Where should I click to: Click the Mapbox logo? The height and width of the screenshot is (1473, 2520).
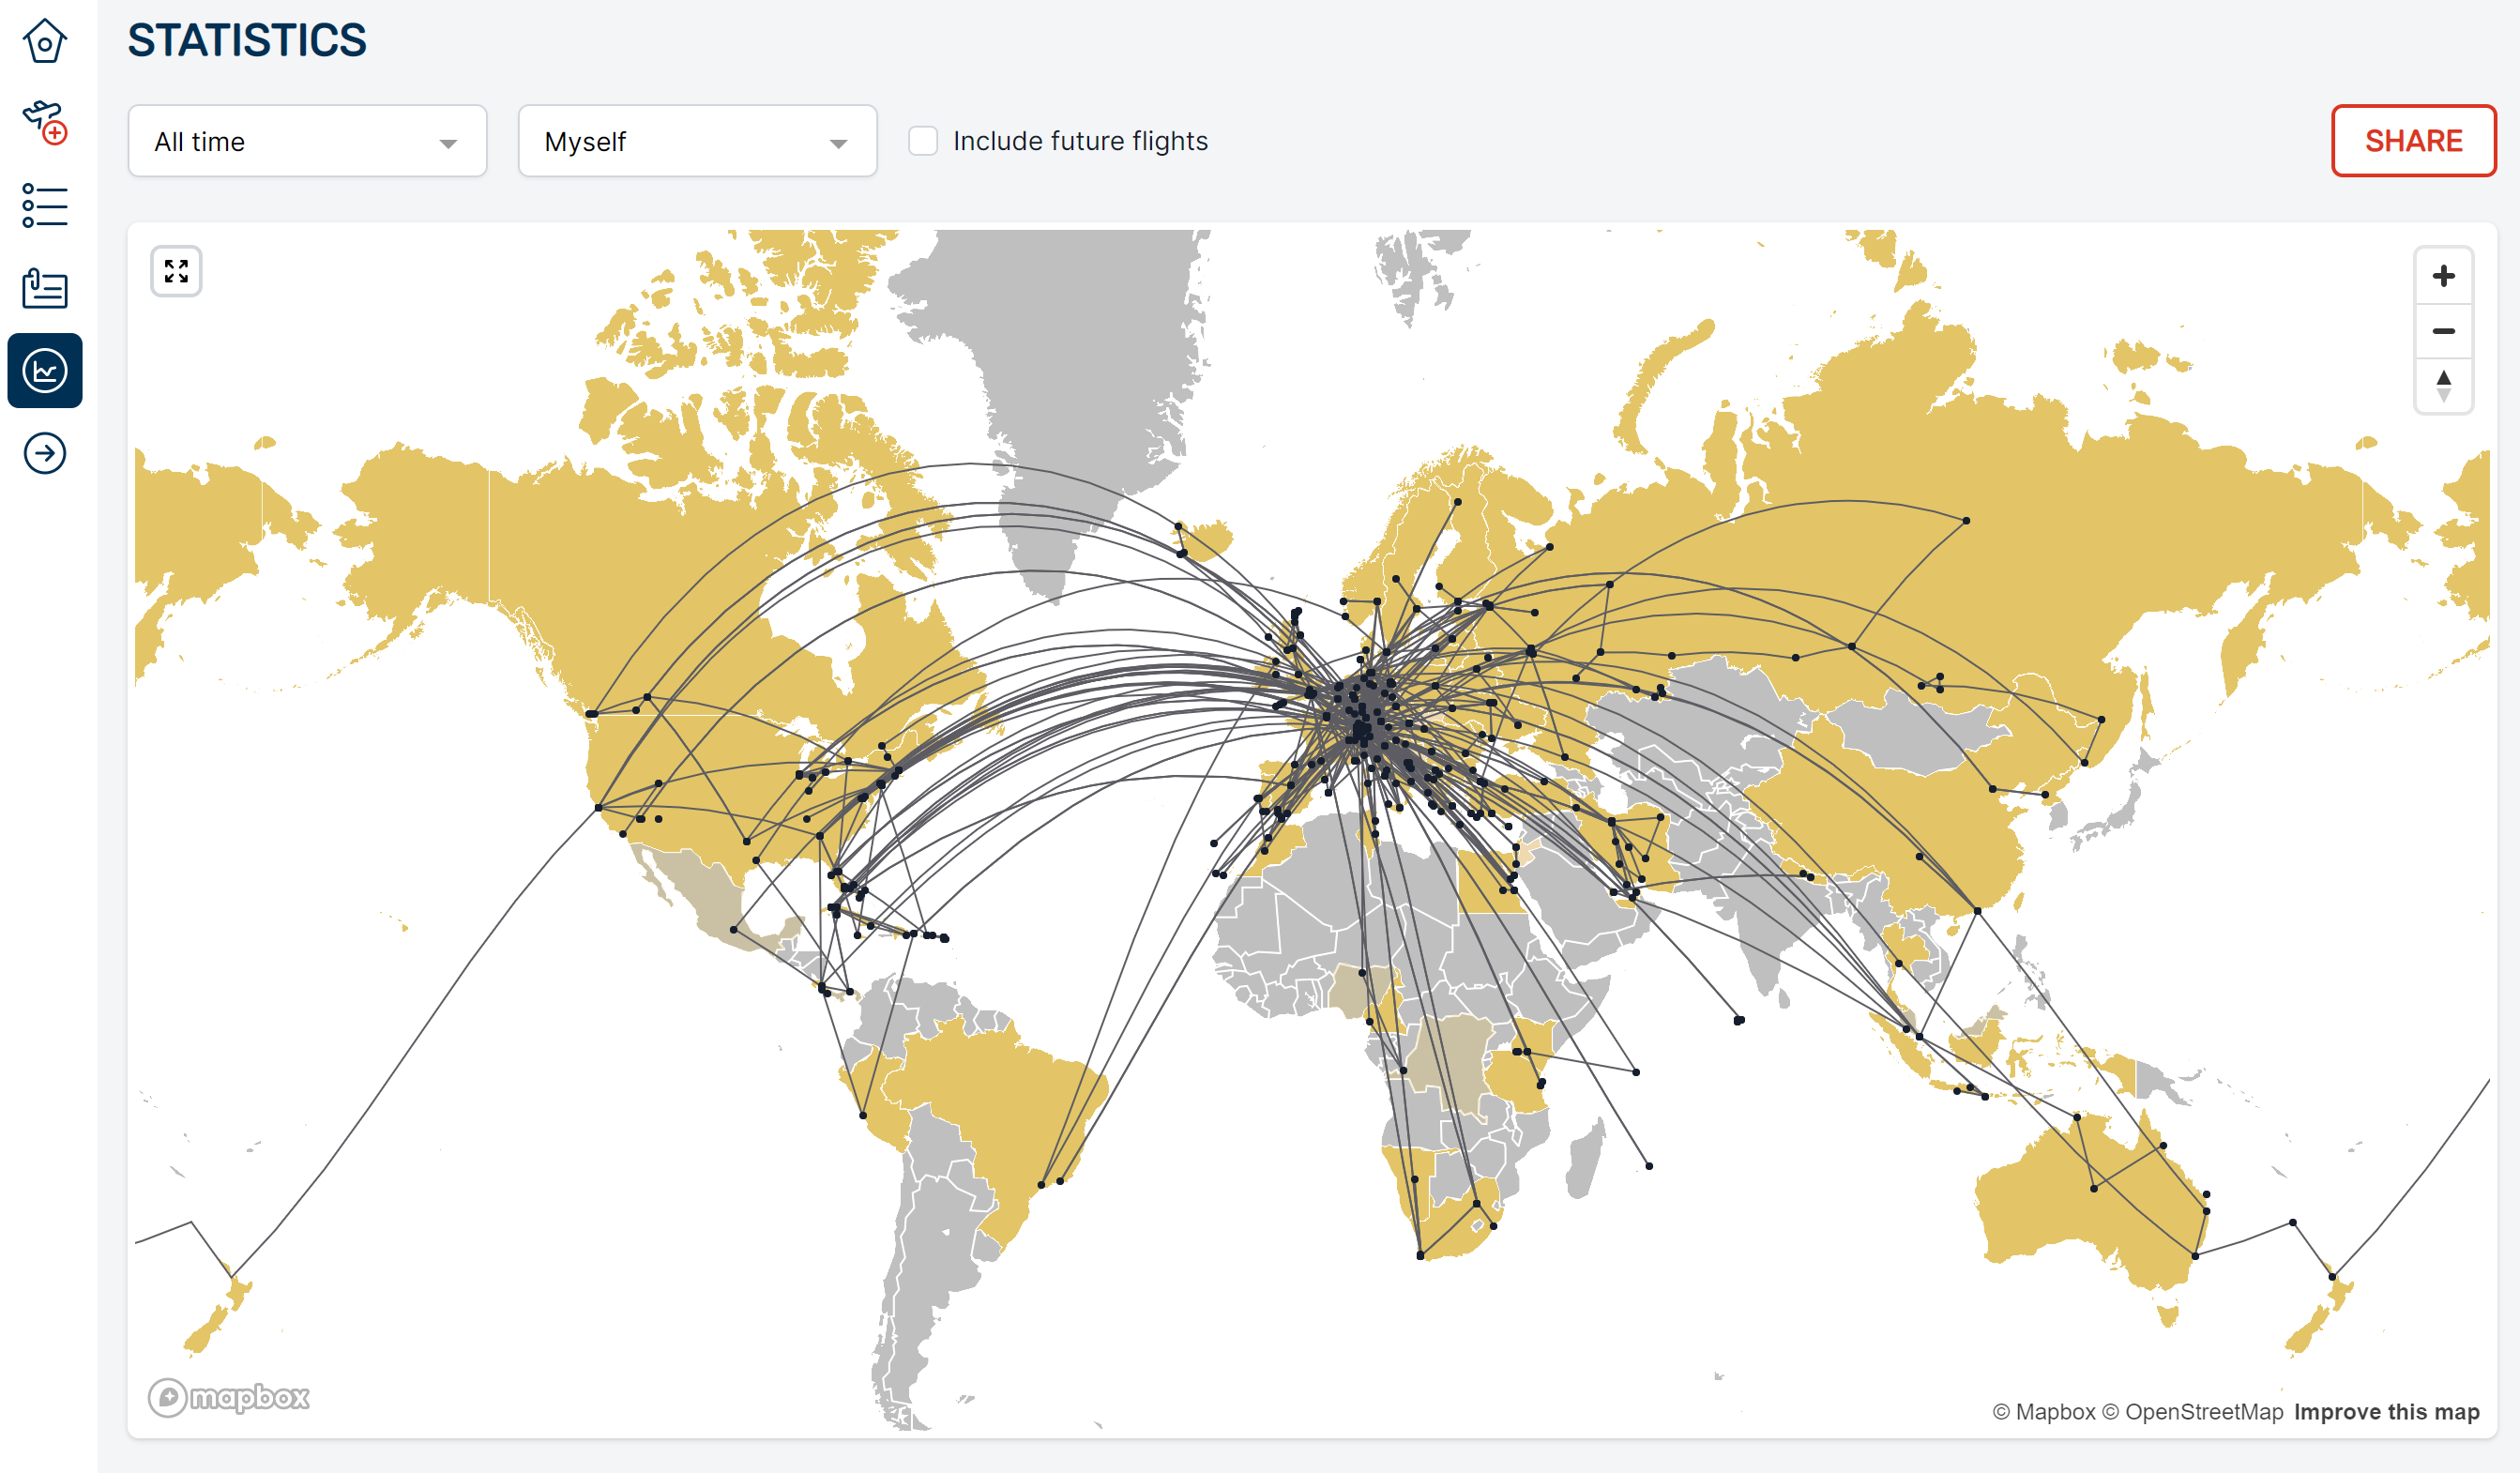[x=229, y=1397]
